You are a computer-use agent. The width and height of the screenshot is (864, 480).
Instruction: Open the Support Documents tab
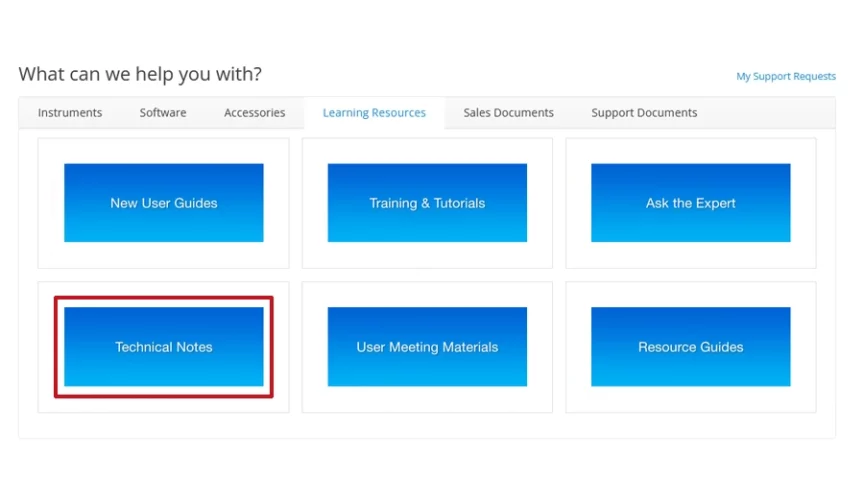[x=644, y=113]
